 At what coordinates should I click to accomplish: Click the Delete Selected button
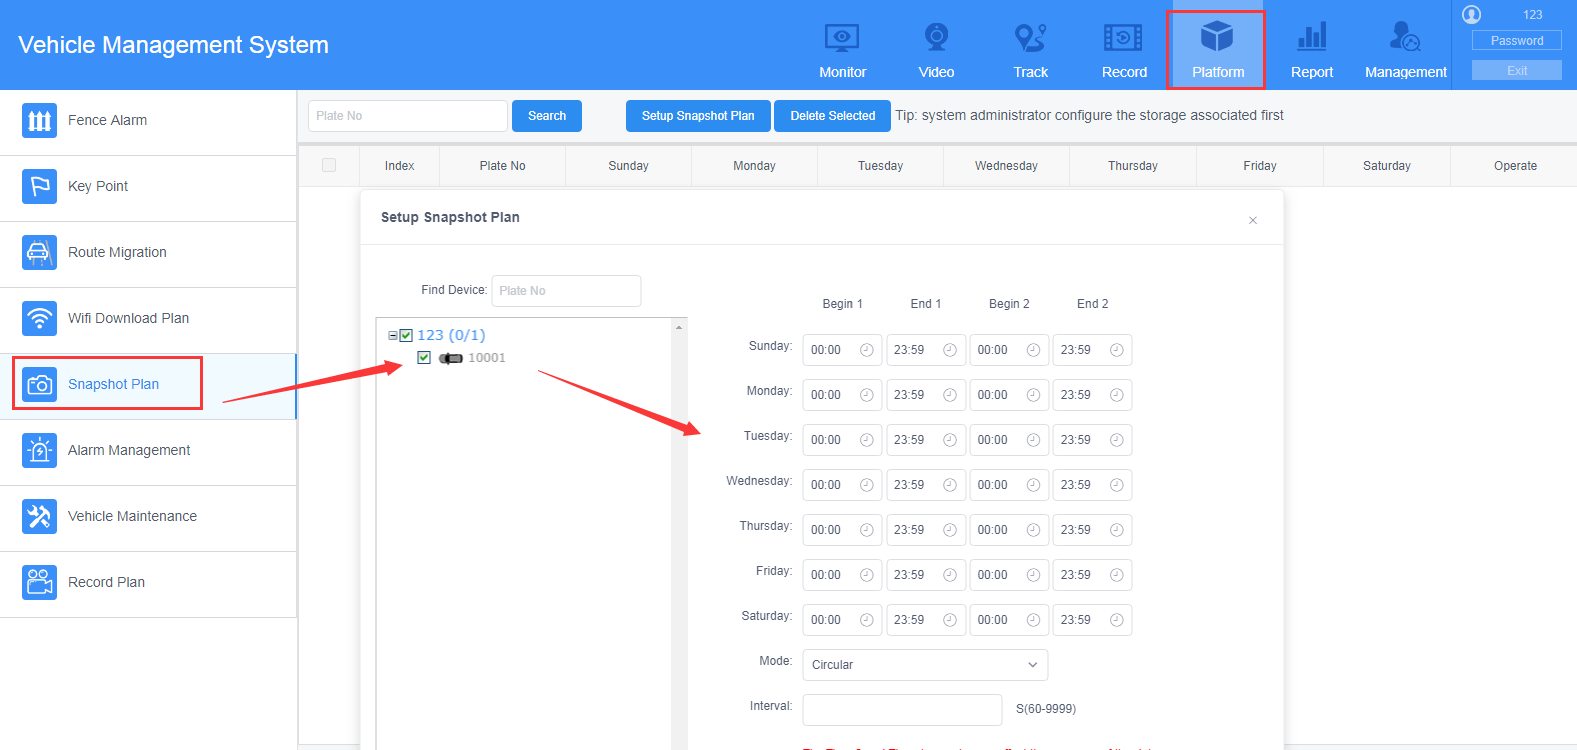833,116
